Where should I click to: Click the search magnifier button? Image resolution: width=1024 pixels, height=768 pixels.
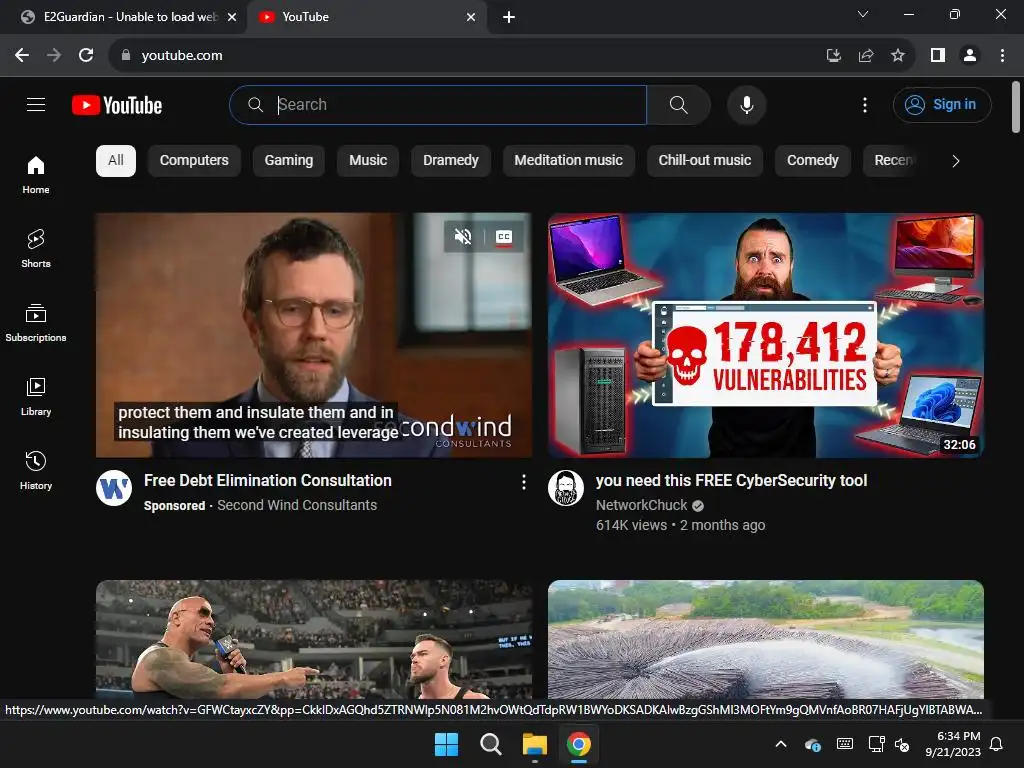coord(679,104)
